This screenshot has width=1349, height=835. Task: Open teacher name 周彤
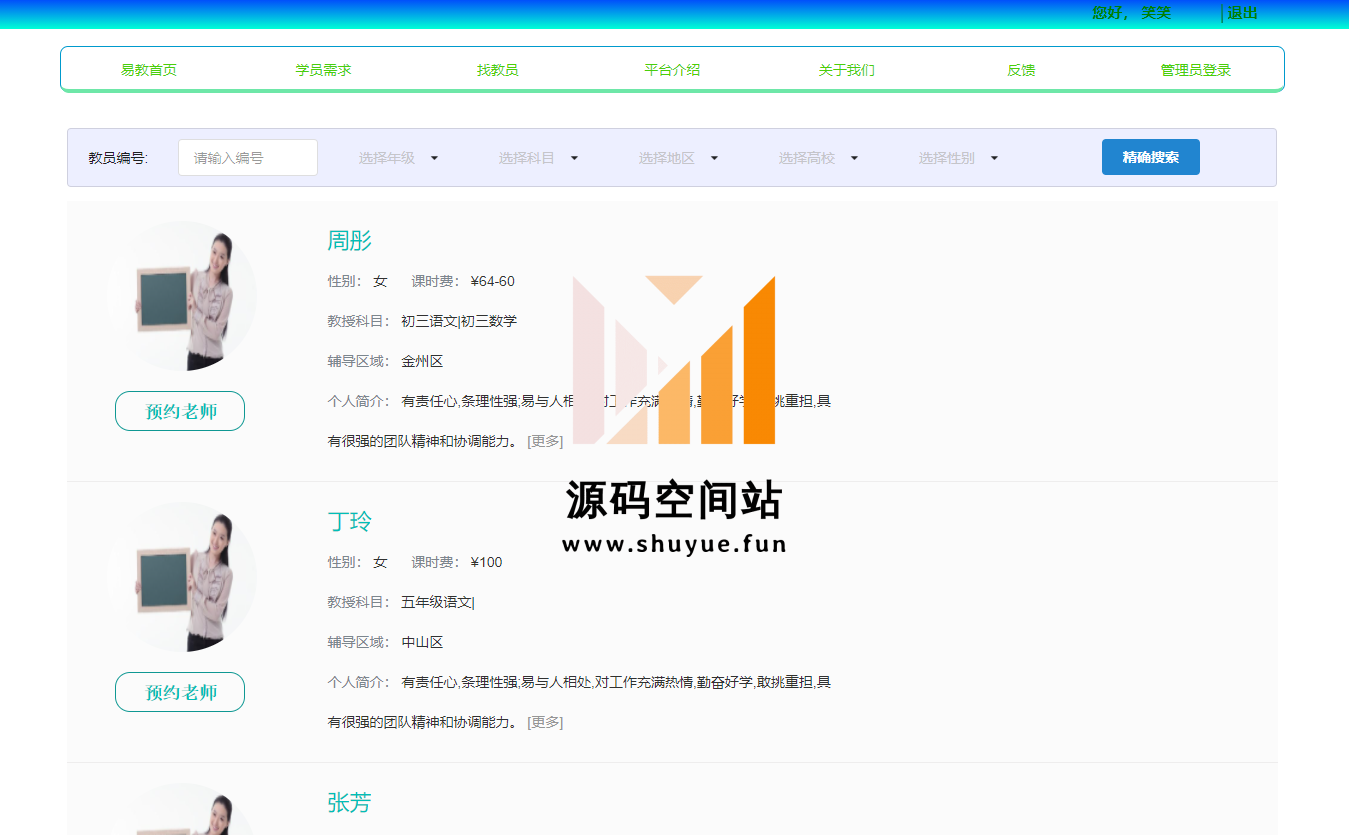tap(350, 241)
